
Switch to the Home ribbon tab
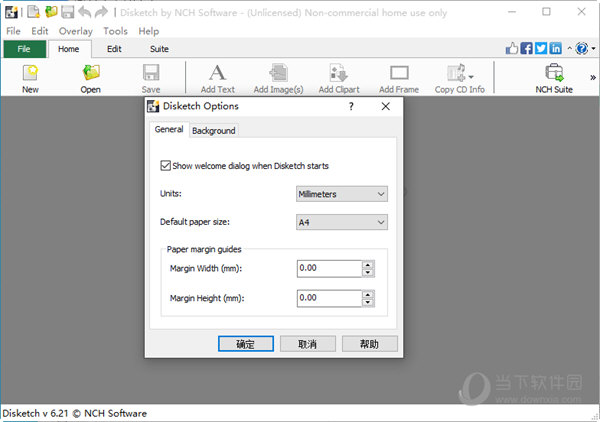68,49
